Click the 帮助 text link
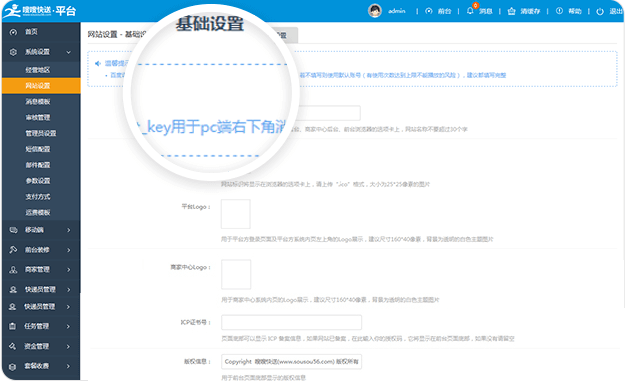Screen dimensions: 626x381 575,11
